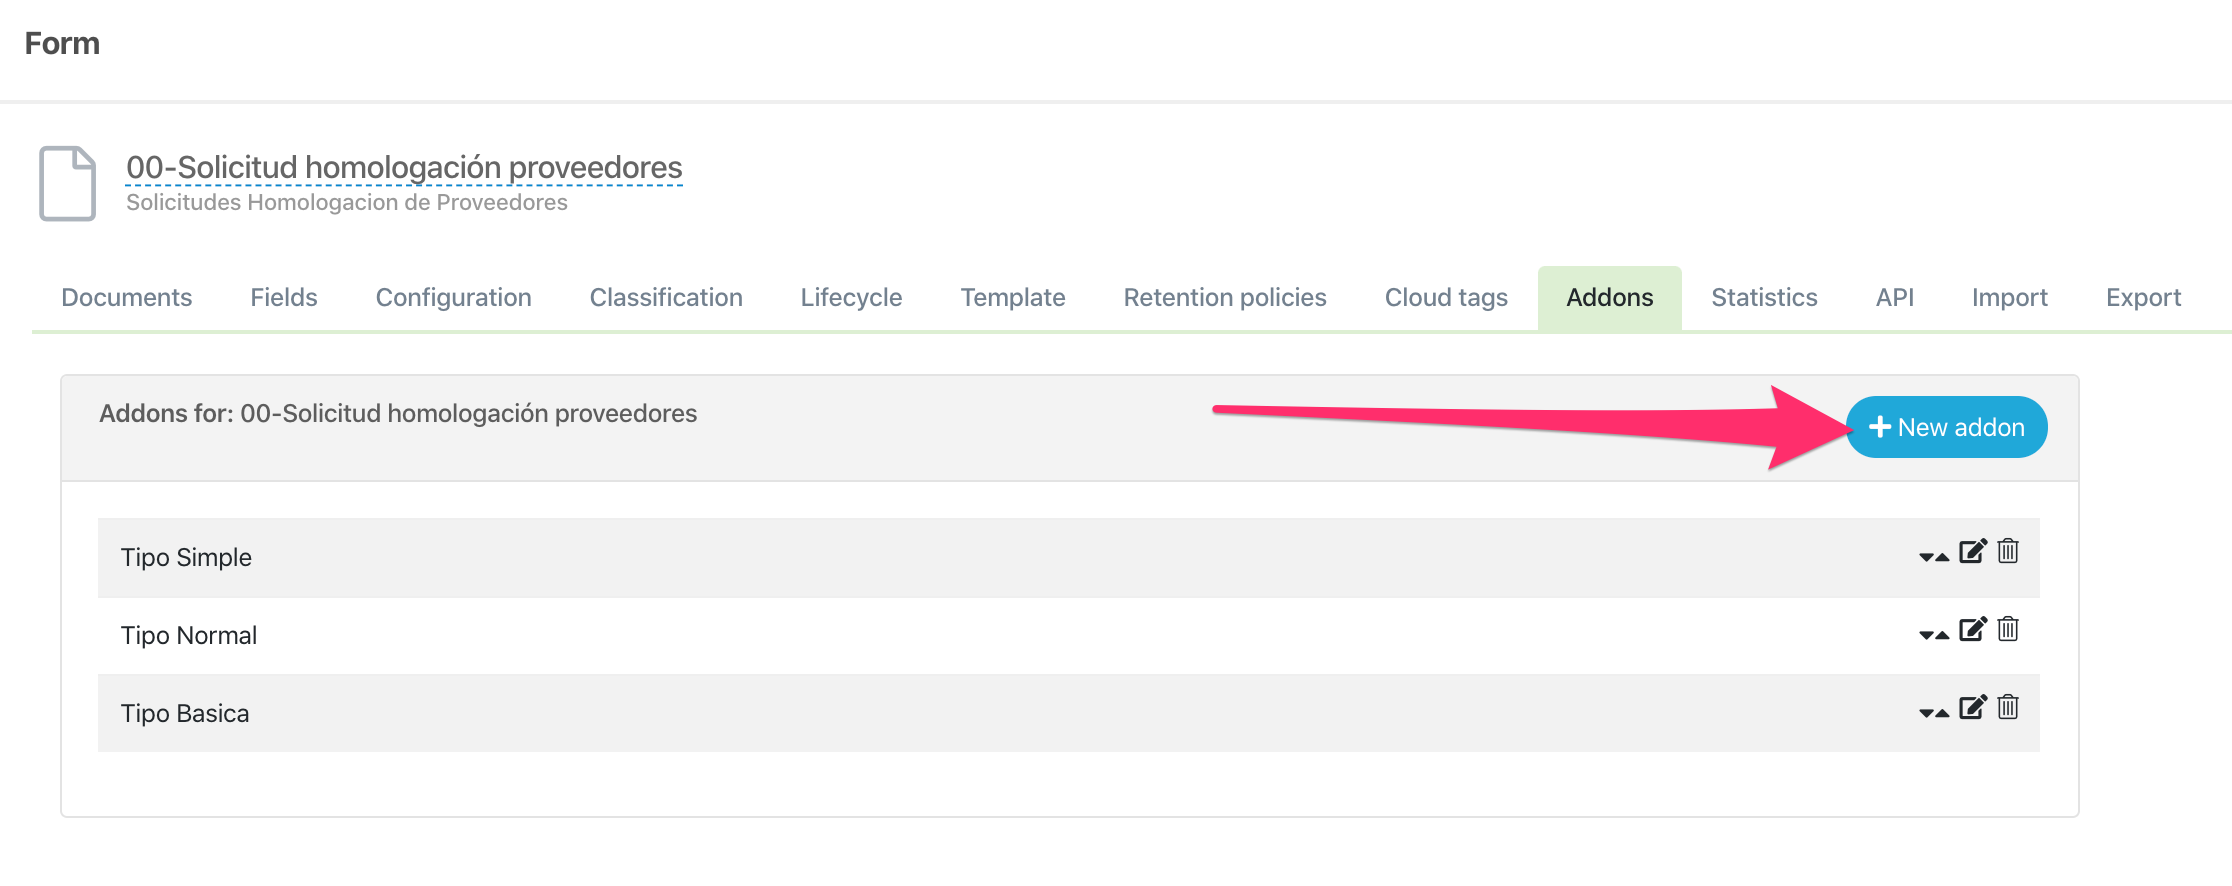Screen dimensions: 2232x886
Task: Open the Lifecycle tab
Action: tap(851, 297)
